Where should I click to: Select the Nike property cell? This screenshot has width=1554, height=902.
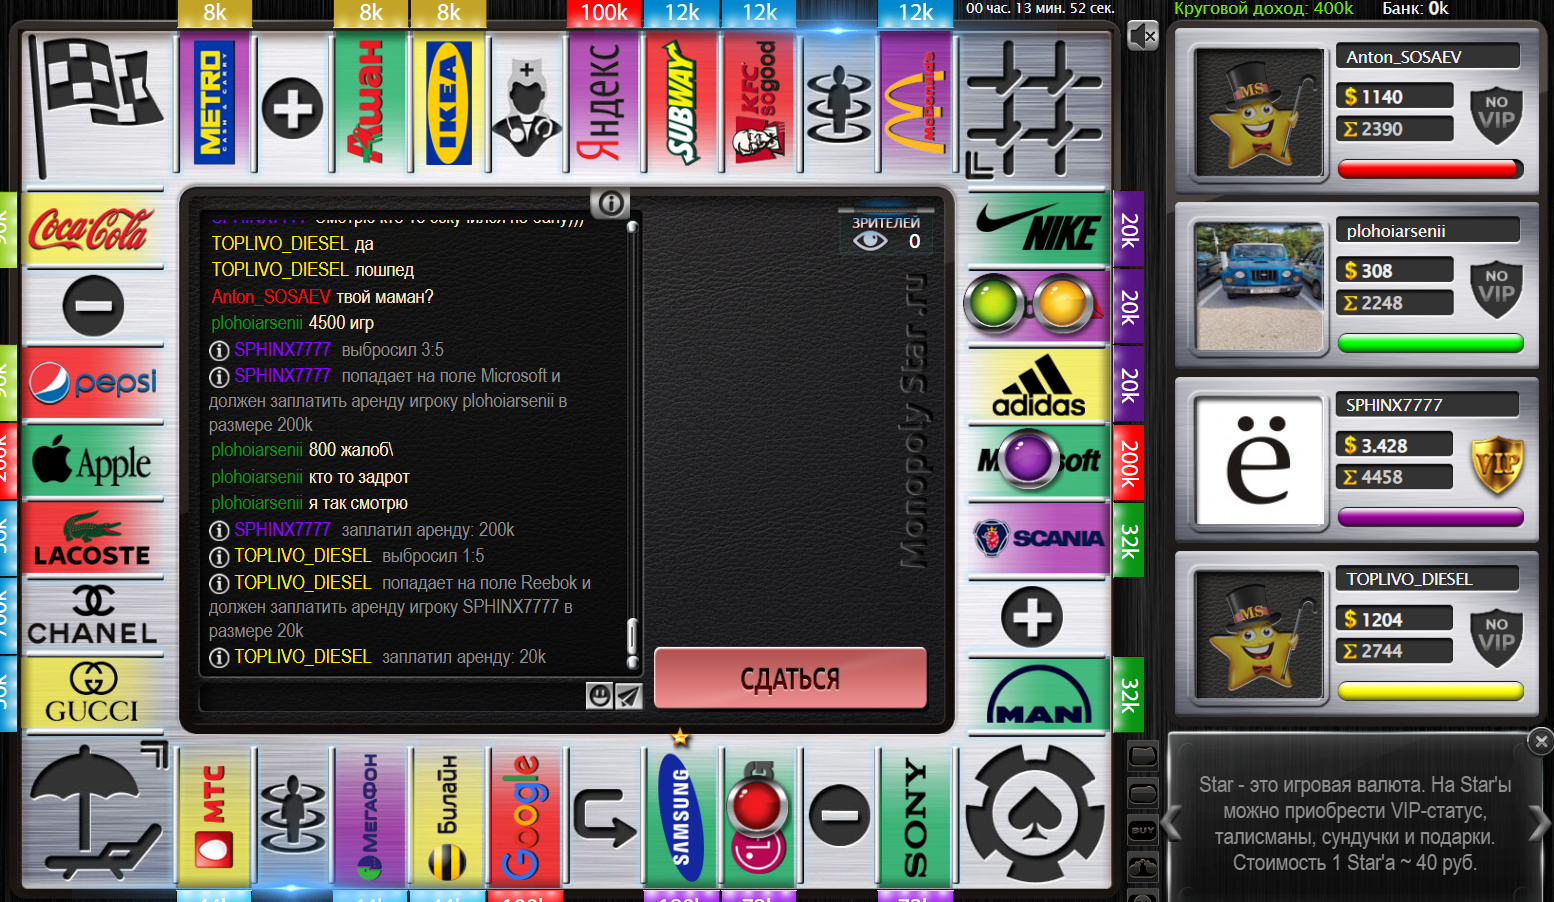(x=1038, y=229)
